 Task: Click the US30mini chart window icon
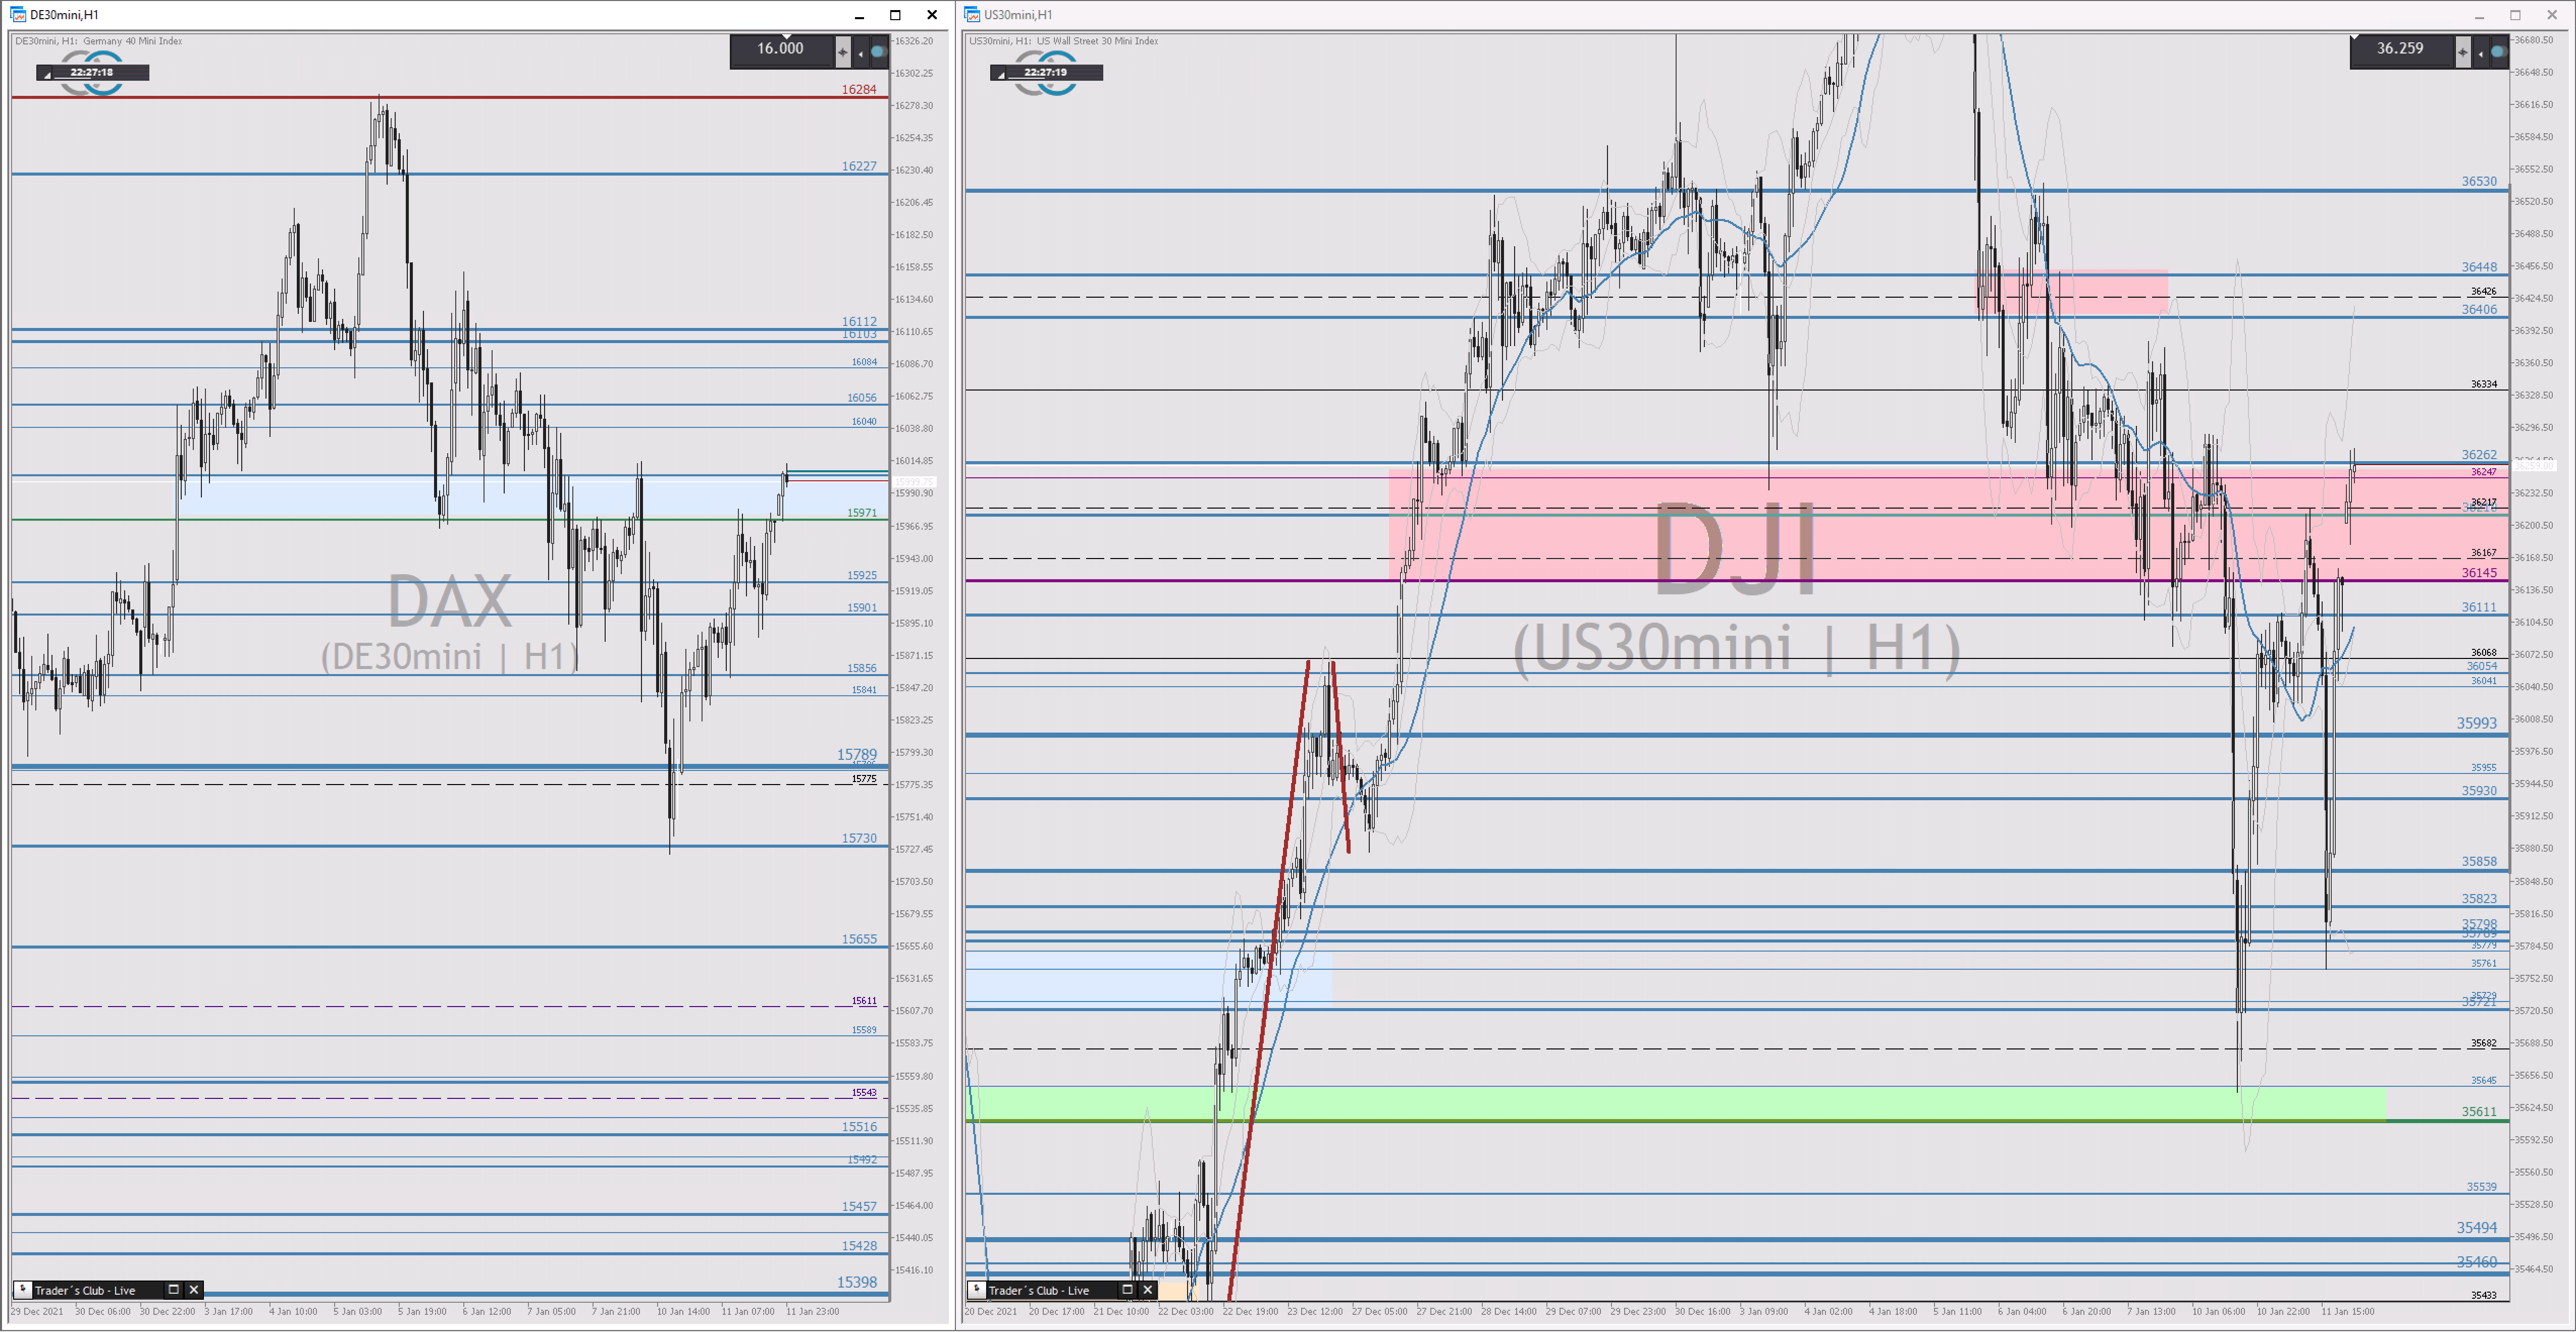[x=972, y=14]
